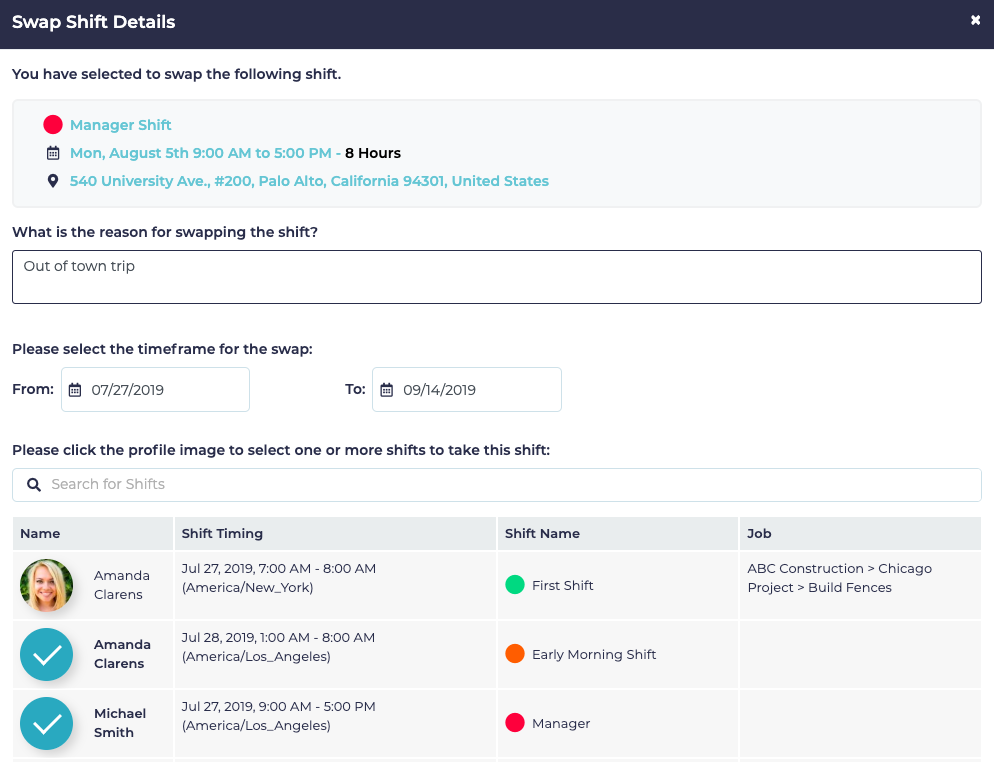Click calendar icon in From date field

point(75,390)
